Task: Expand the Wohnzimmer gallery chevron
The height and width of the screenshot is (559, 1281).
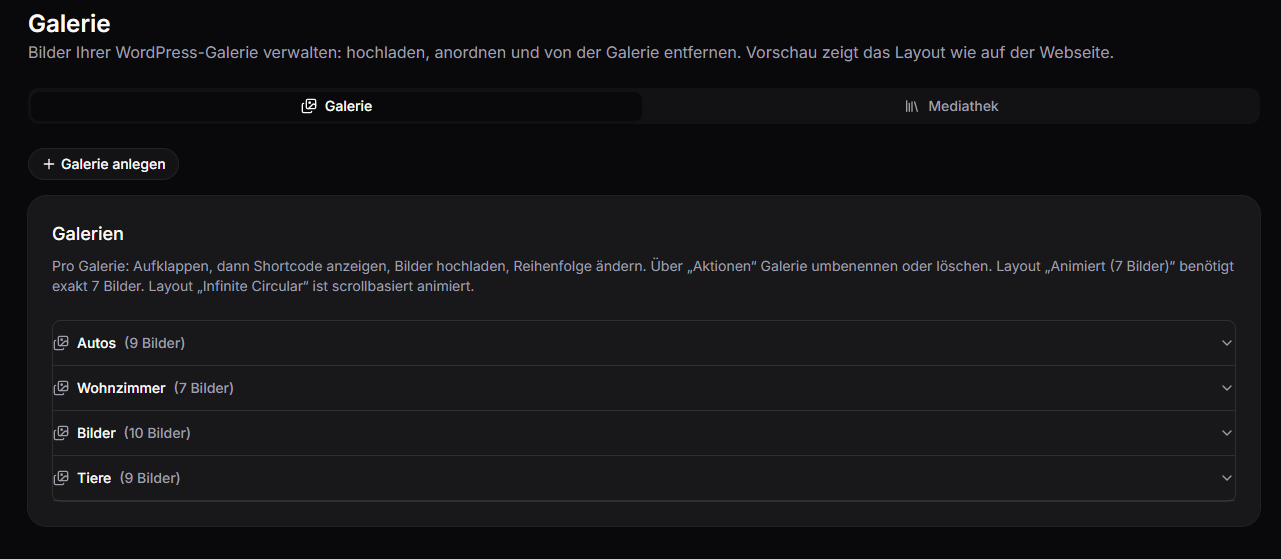Action: tap(1227, 388)
